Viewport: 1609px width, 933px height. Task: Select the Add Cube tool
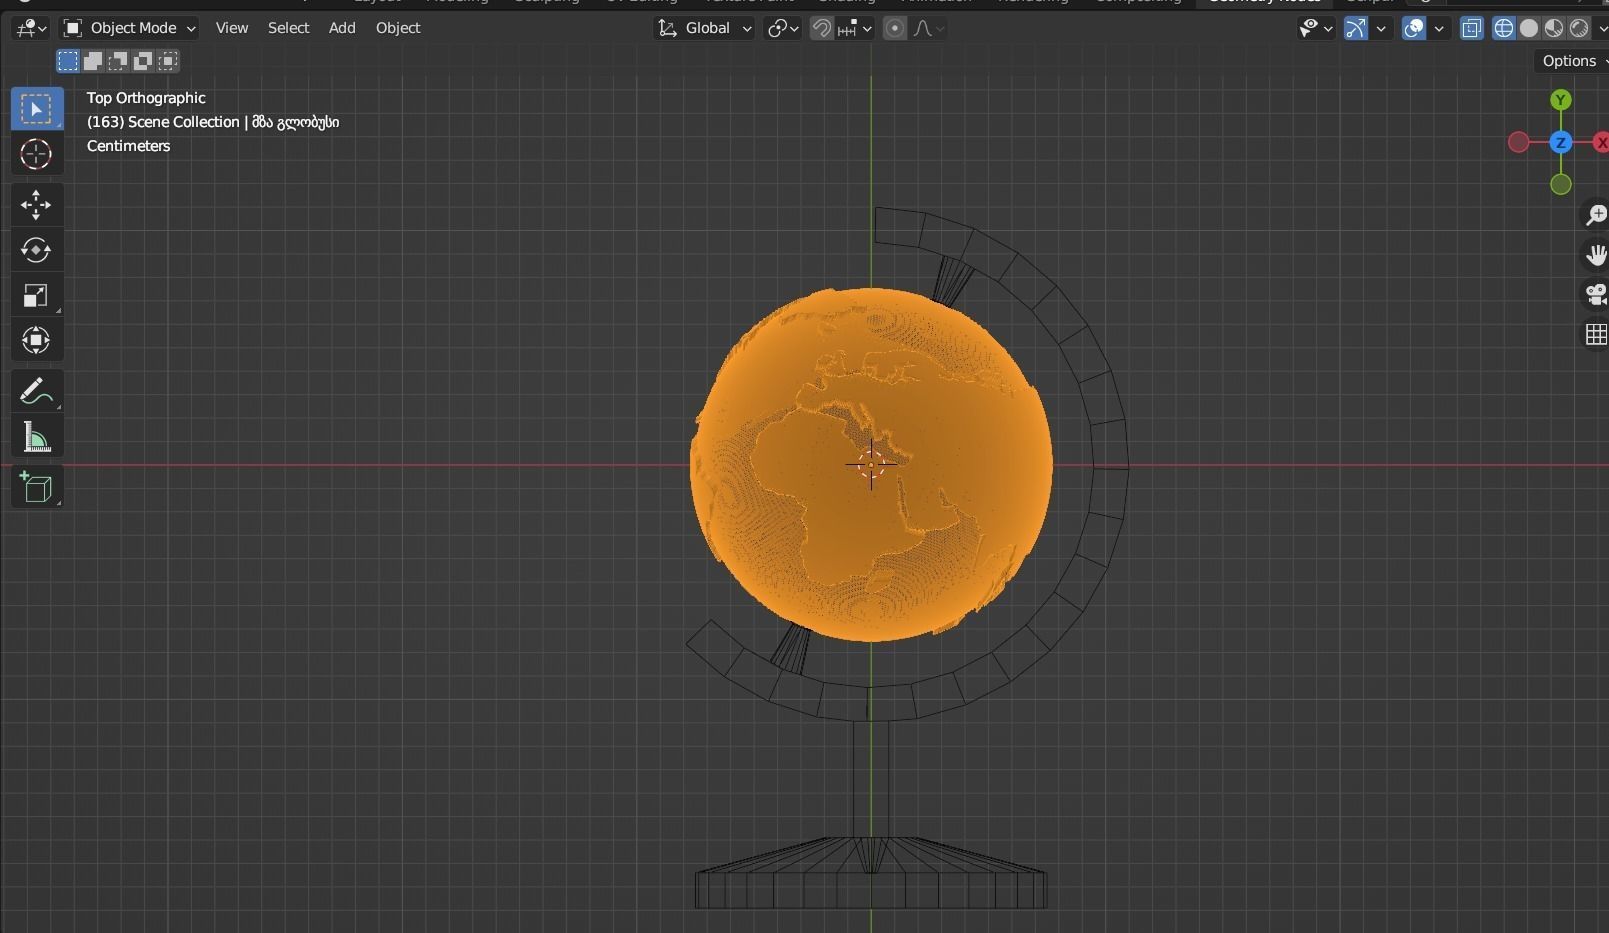click(36, 487)
